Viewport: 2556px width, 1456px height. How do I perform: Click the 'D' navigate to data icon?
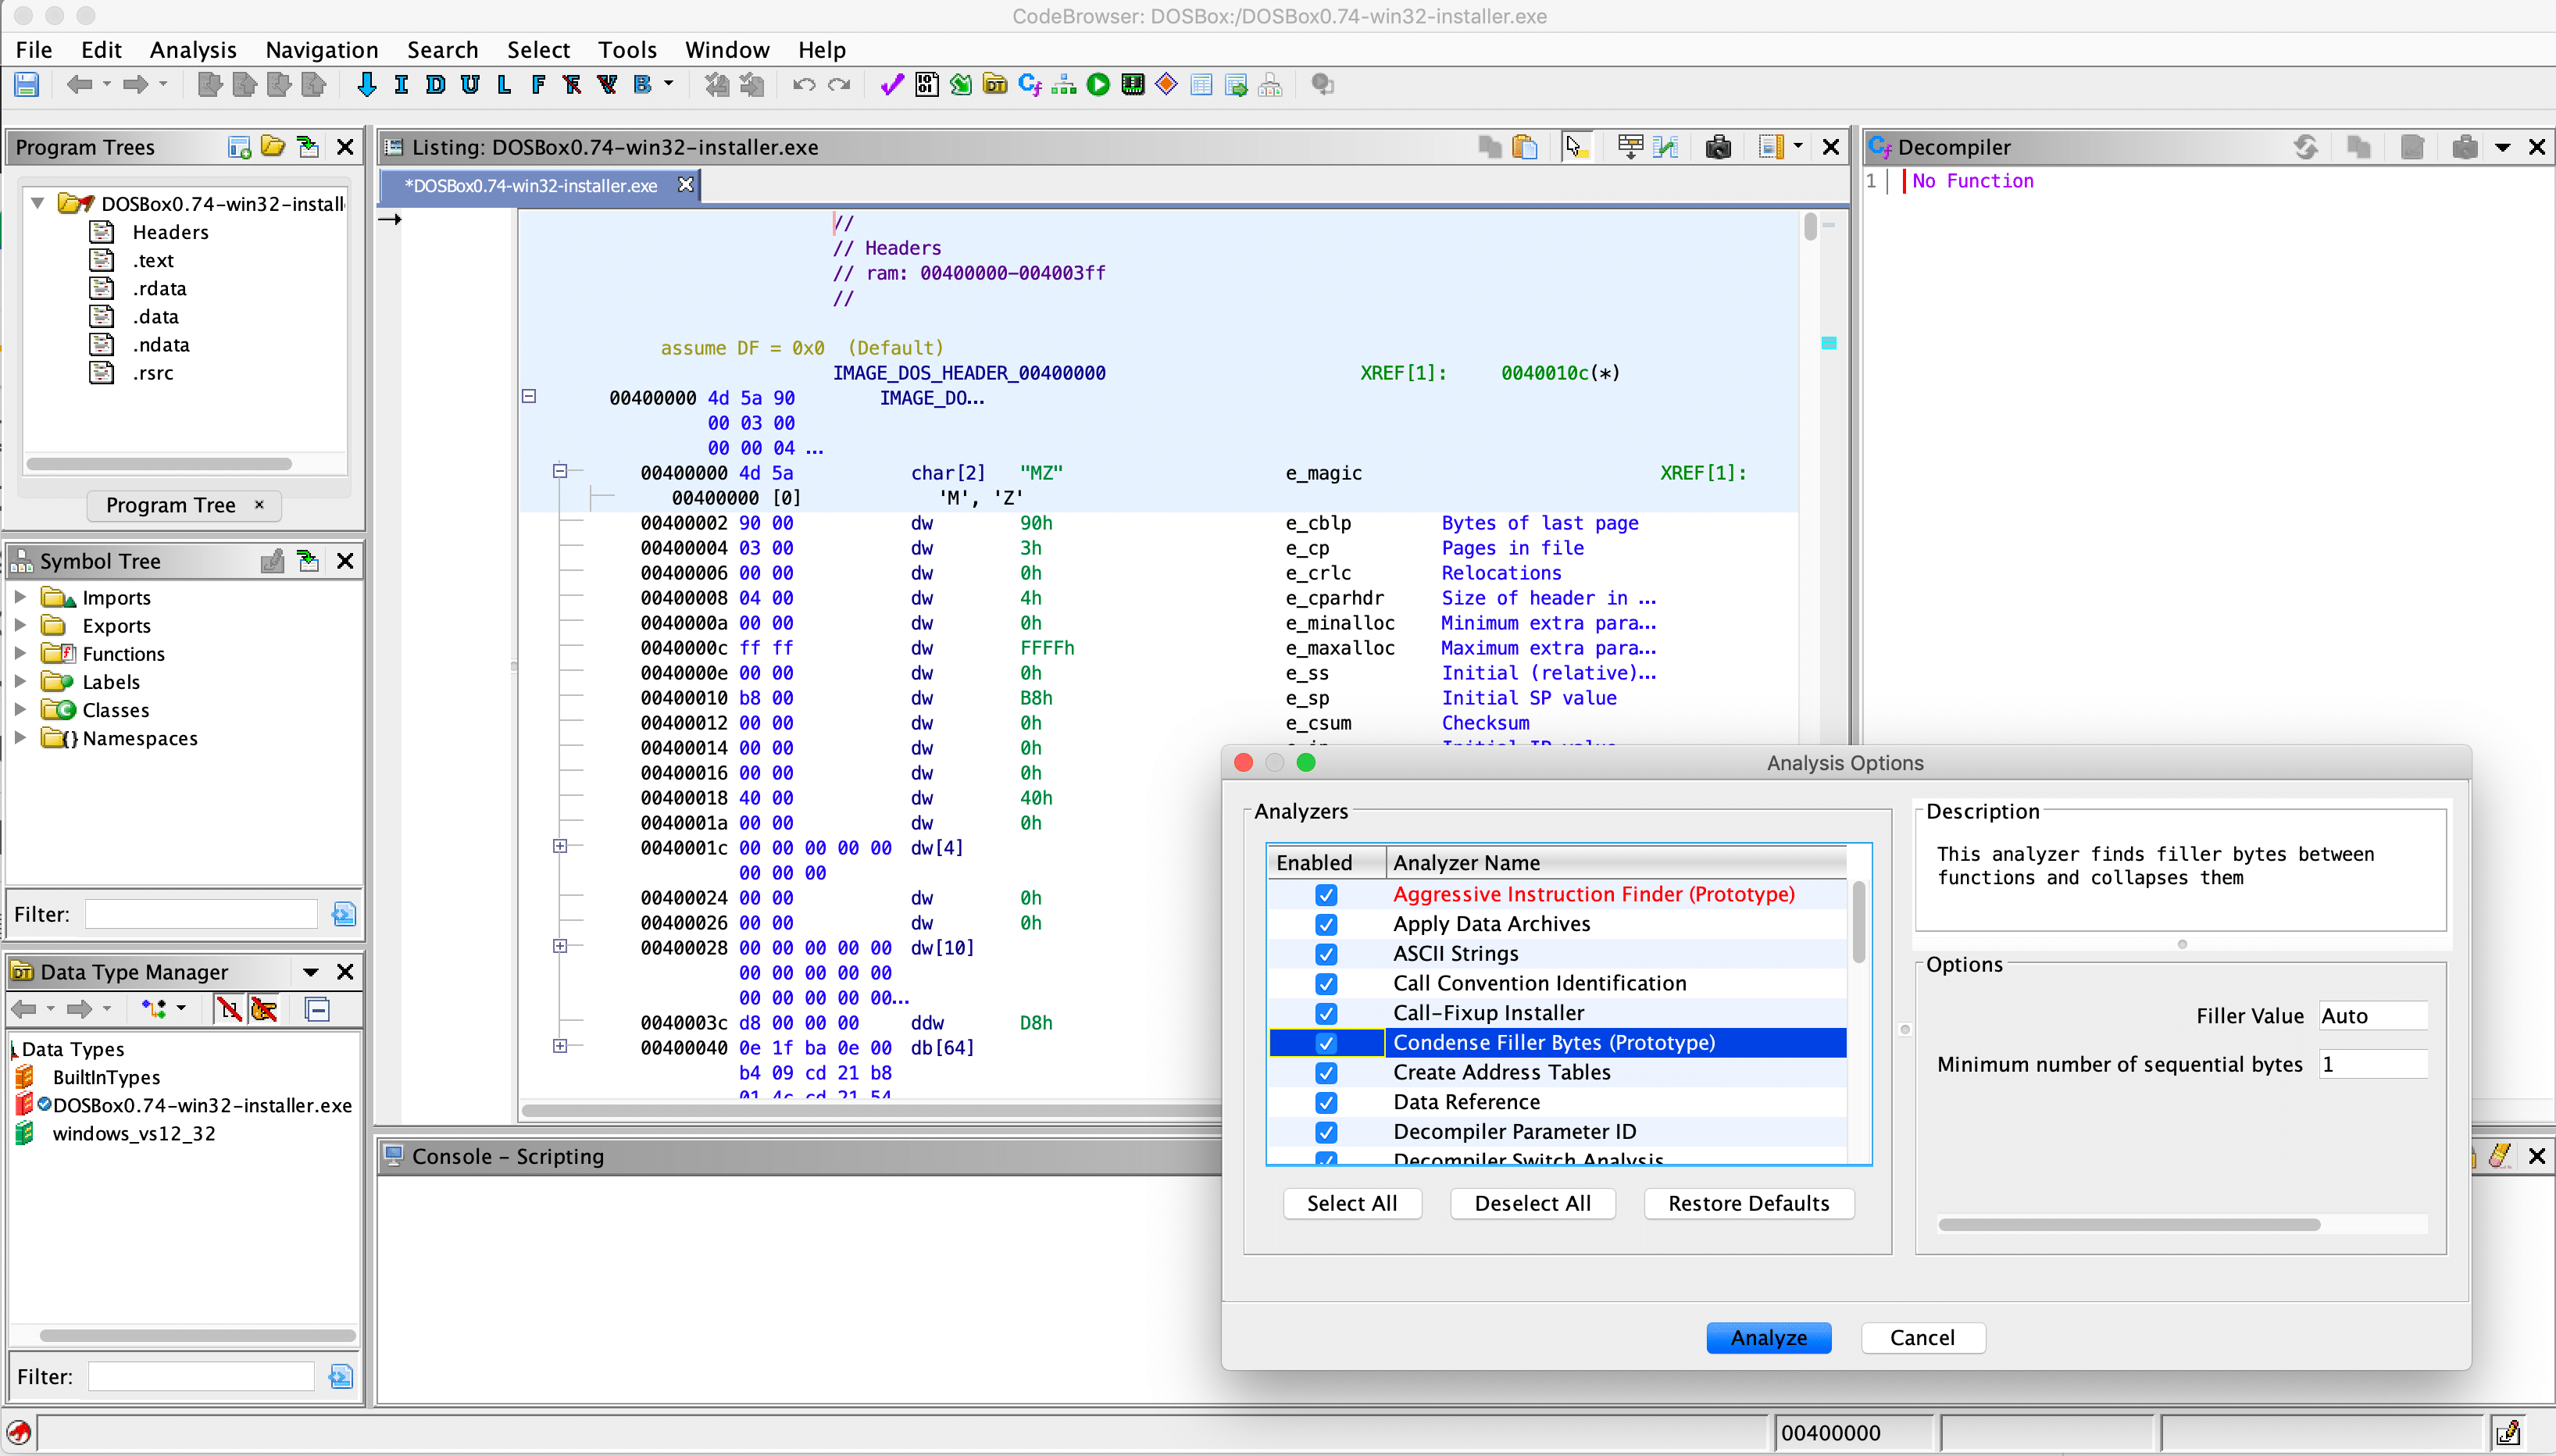435,85
